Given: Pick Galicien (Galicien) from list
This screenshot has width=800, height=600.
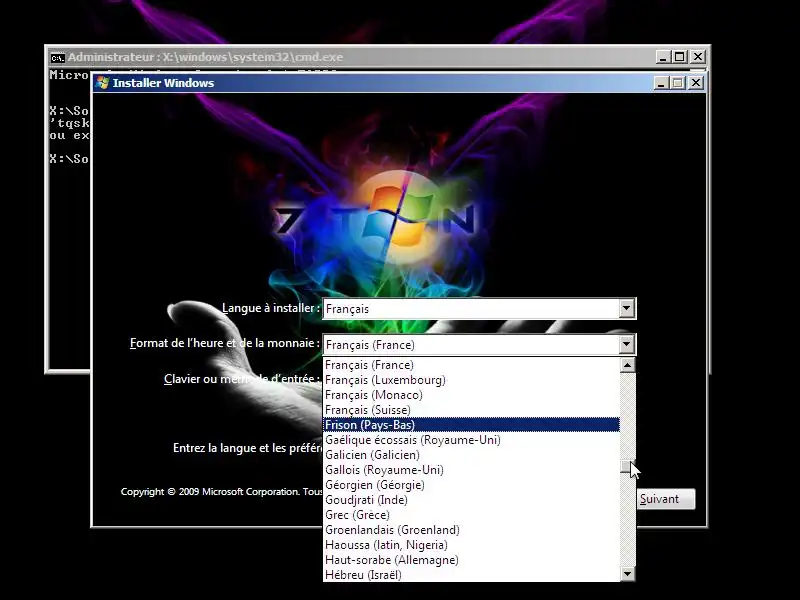Looking at the screenshot, I should 471,455.
